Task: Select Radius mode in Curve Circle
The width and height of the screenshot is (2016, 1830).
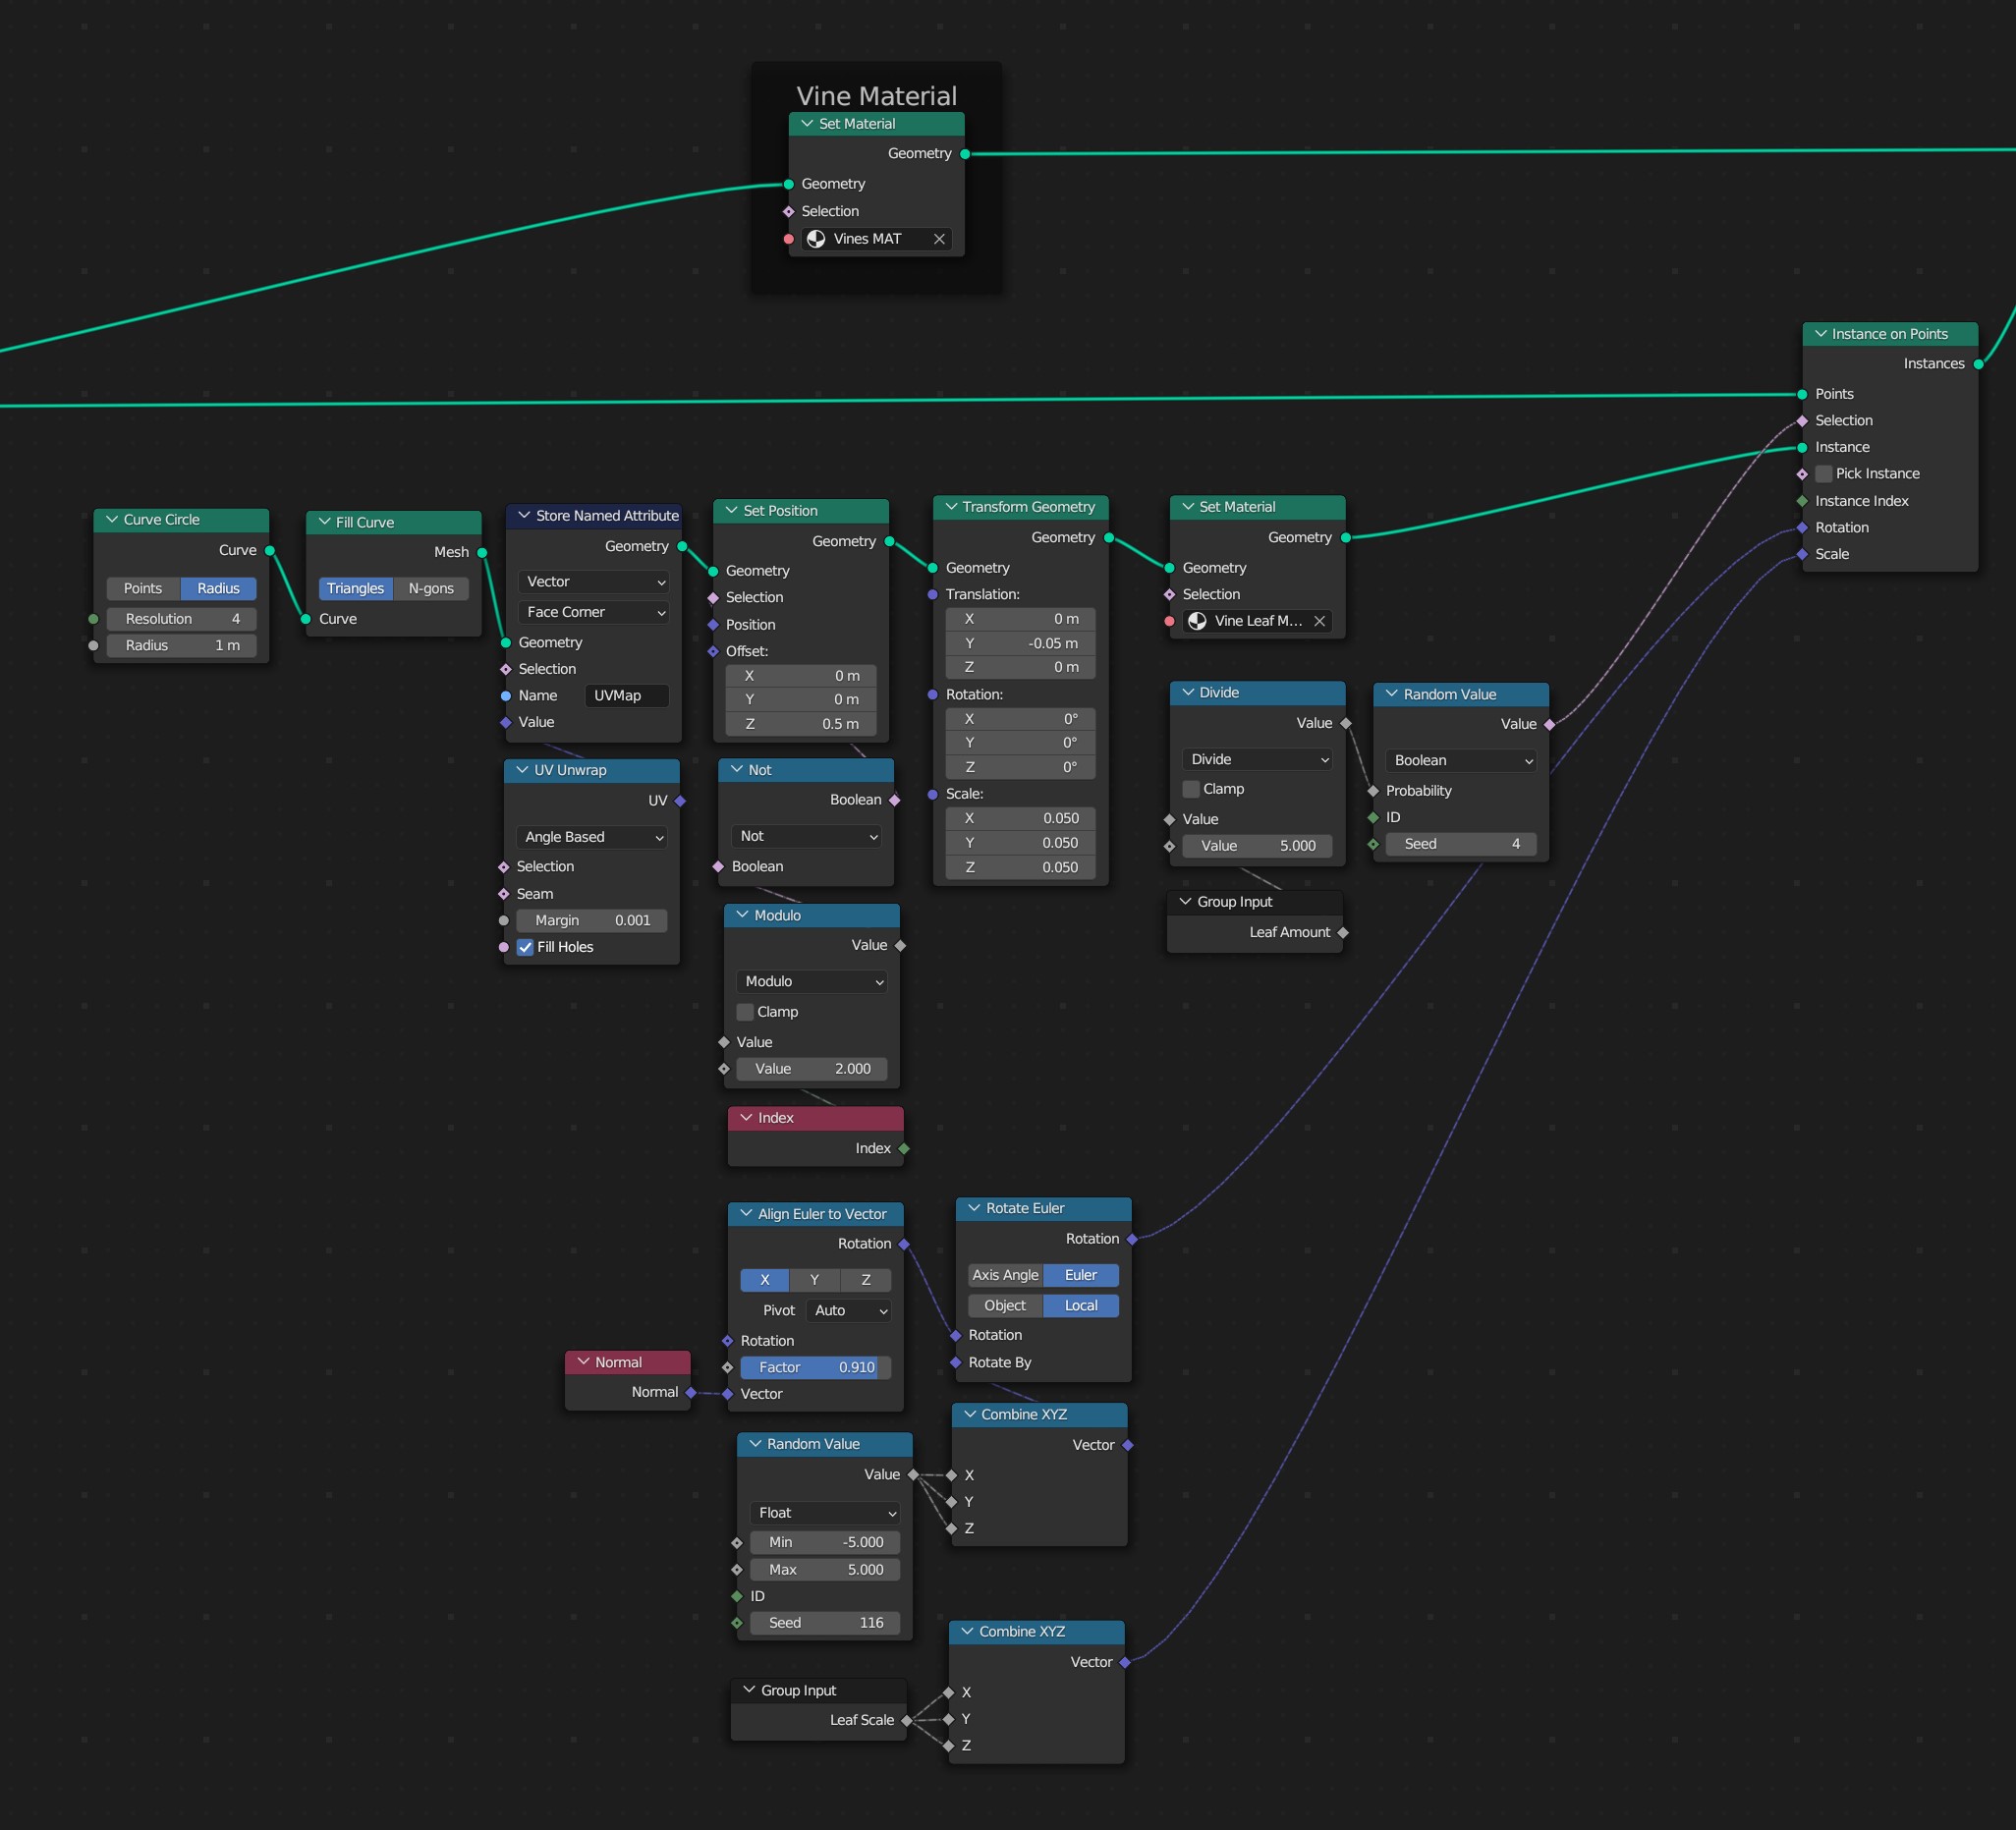Action: (x=218, y=589)
